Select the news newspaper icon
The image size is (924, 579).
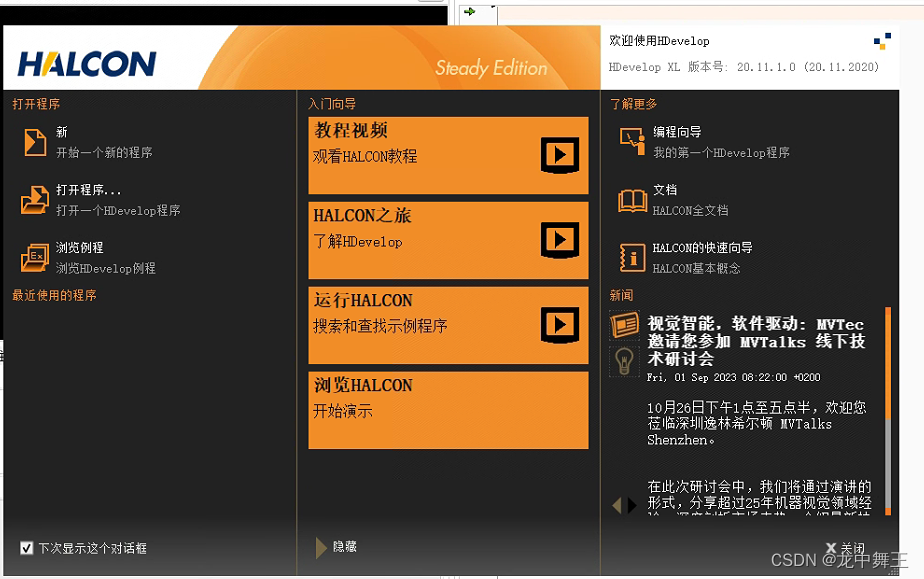click(x=624, y=325)
